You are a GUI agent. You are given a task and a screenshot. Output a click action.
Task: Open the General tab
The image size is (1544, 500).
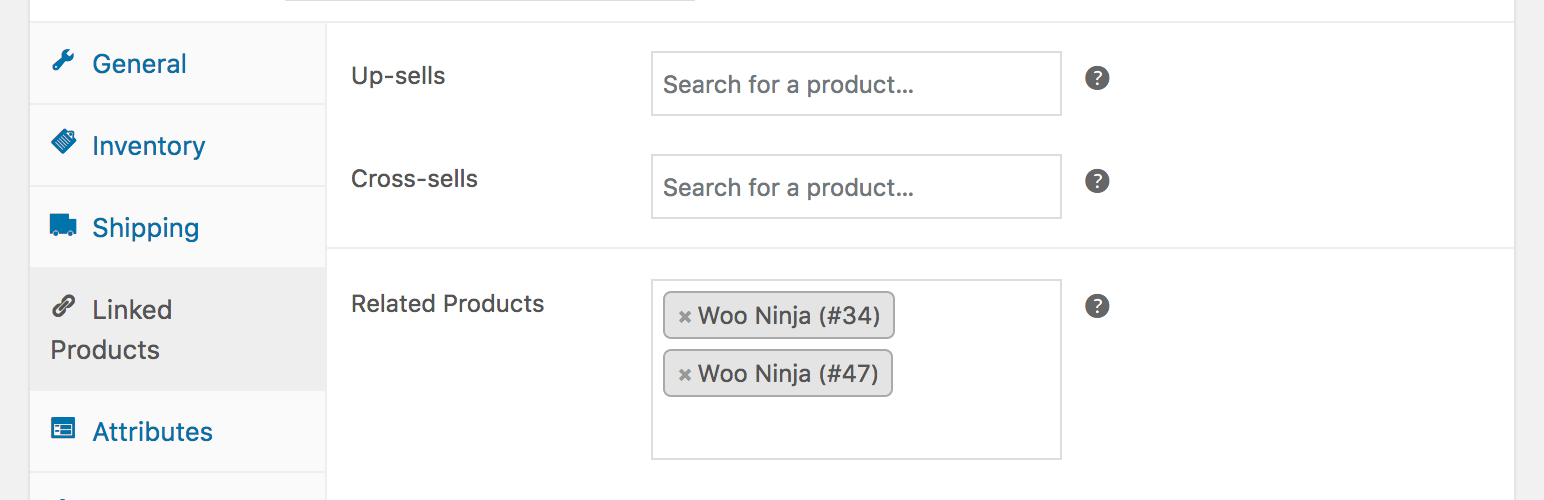(139, 64)
